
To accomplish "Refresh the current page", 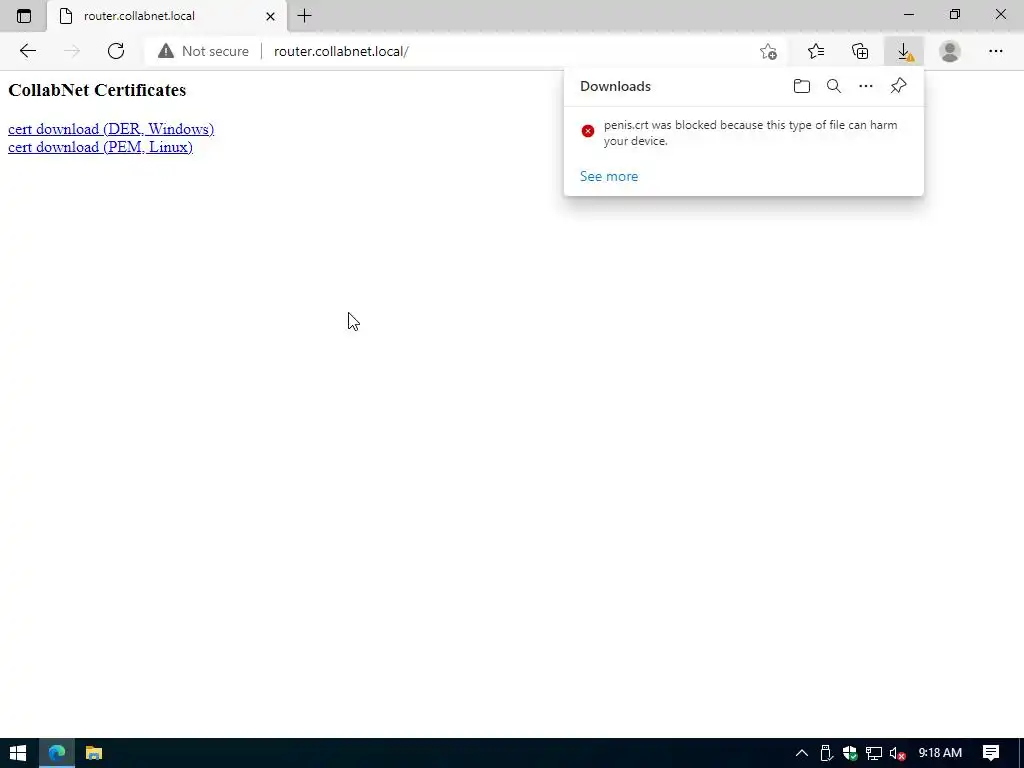I will coord(116,51).
